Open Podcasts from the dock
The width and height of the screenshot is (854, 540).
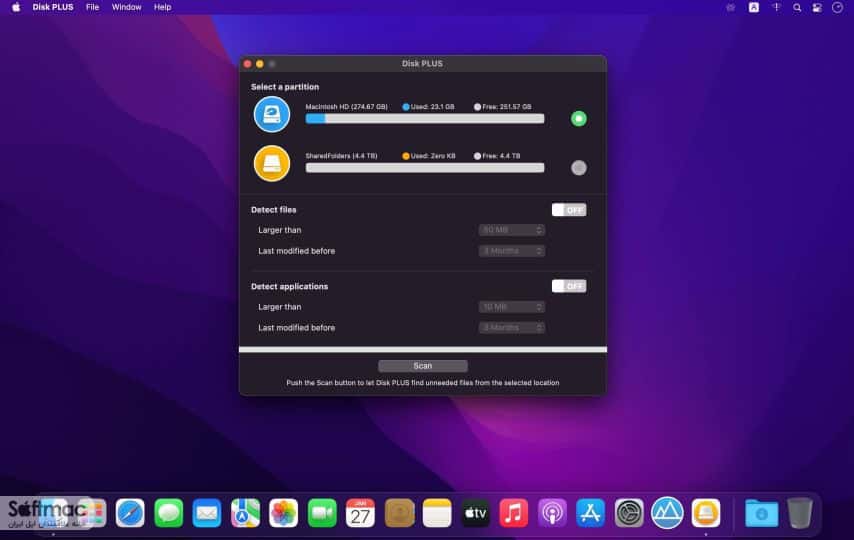[x=552, y=513]
